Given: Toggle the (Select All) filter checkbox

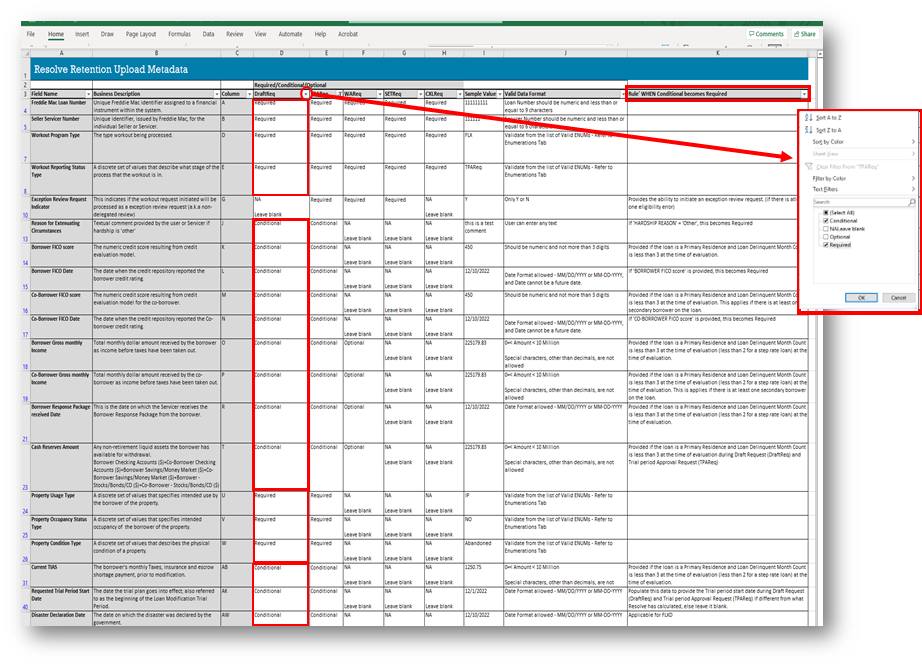Looking at the screenshot, I should click(826, 213).
